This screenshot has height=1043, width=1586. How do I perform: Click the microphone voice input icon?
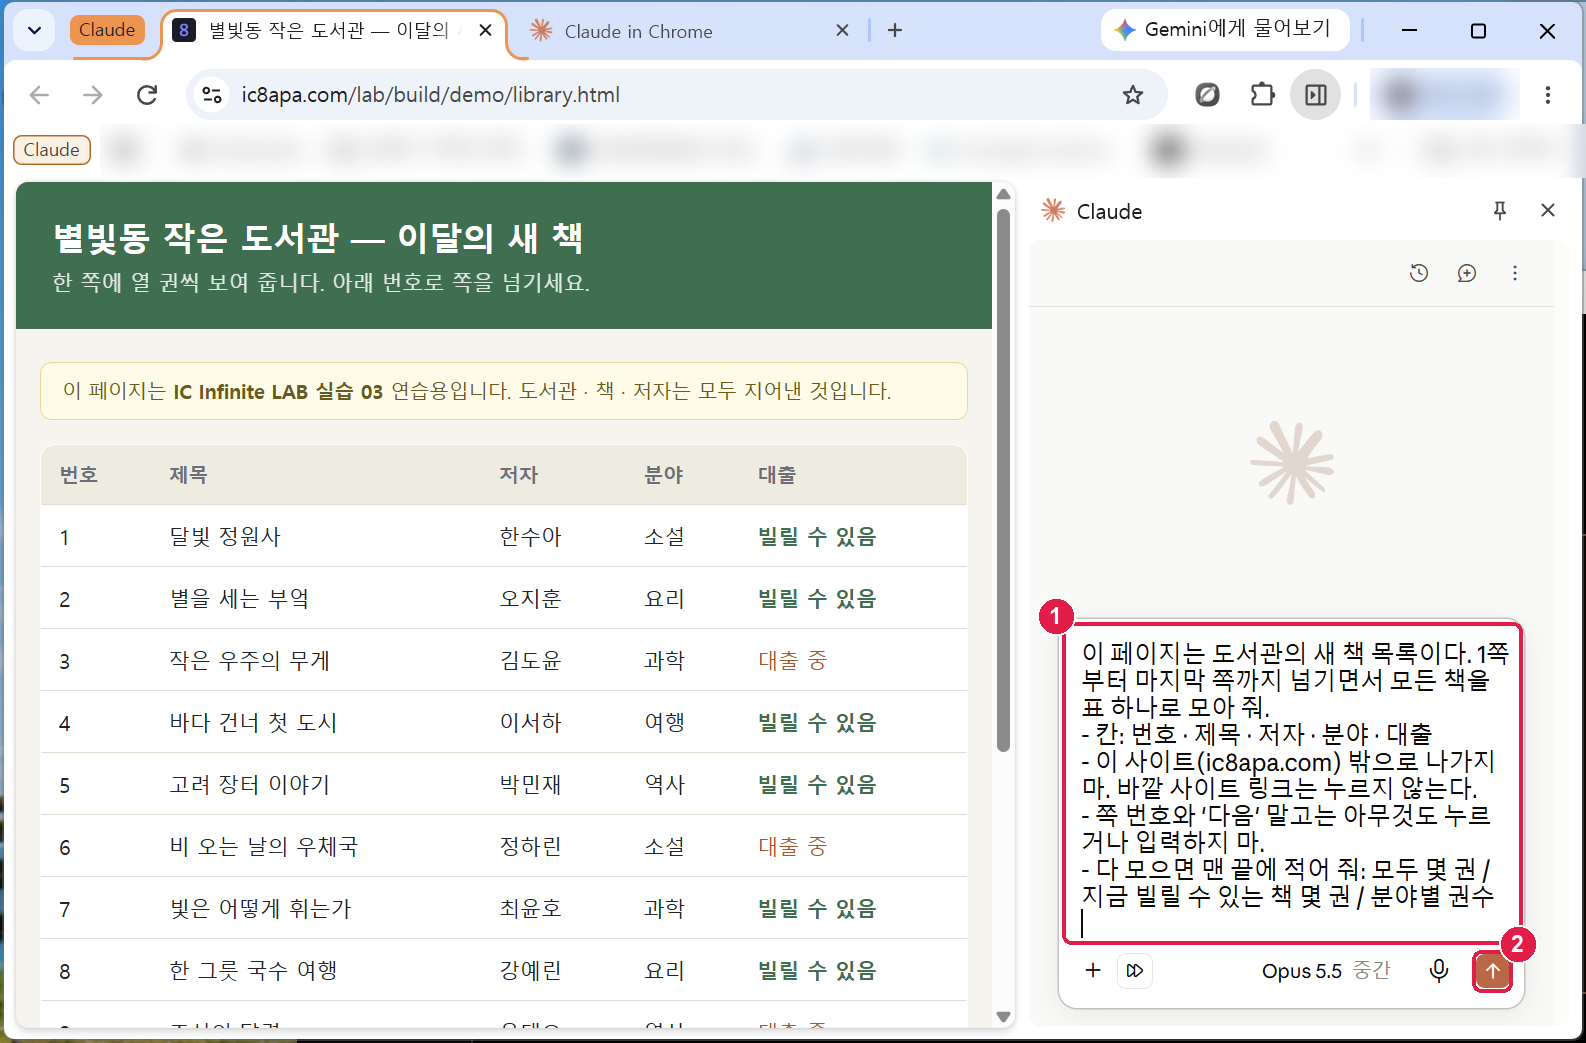[1439, 970]
